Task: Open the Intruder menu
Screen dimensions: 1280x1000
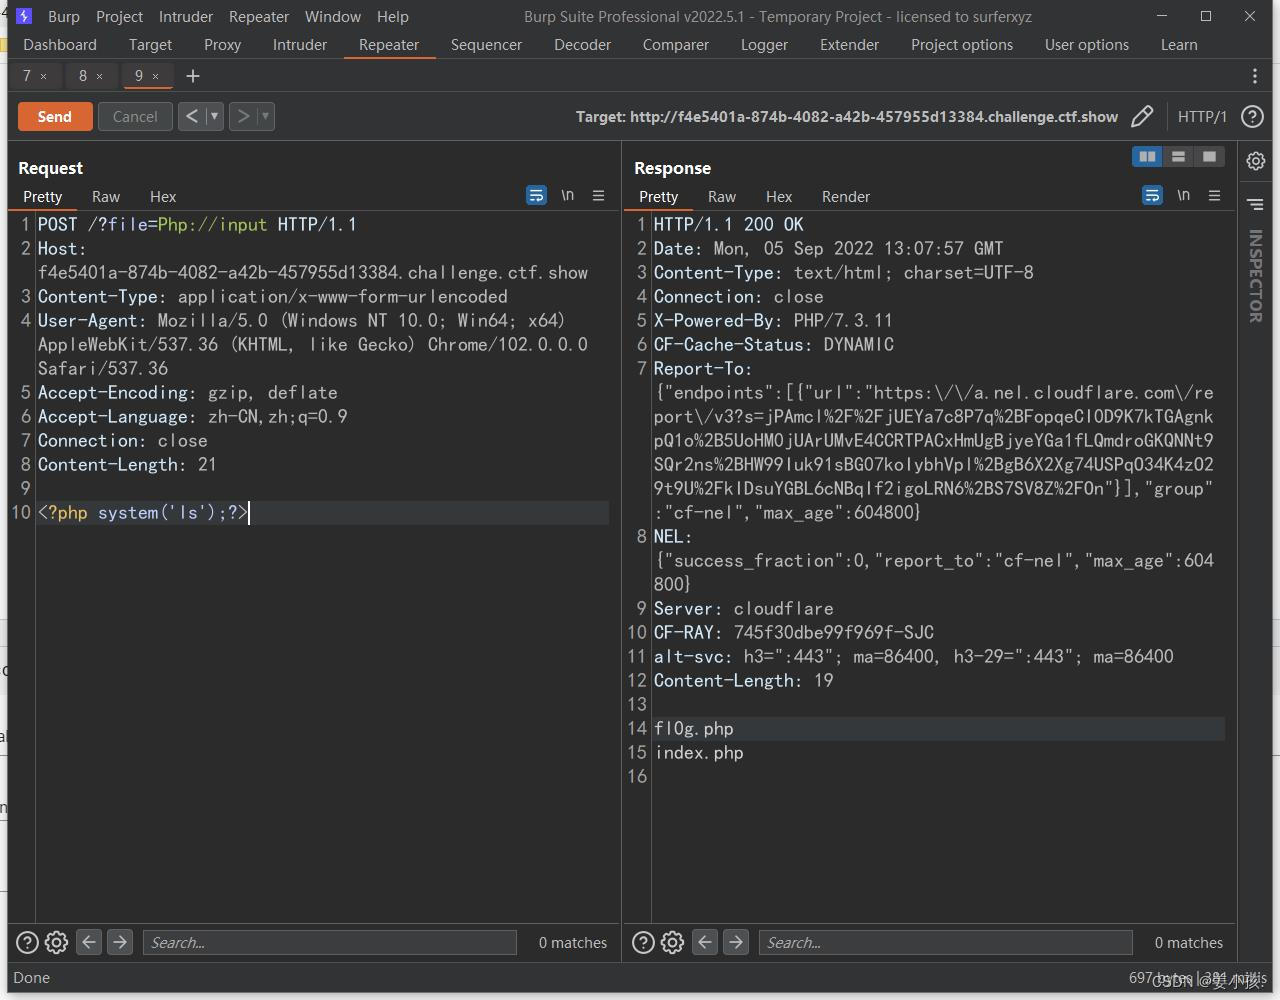Action: pyautogui.click(x=186, y=17)
